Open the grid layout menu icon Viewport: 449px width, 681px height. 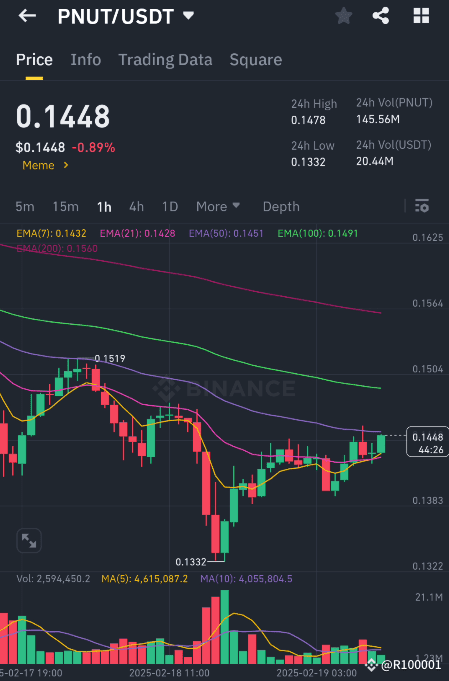[x=421, y=16]
